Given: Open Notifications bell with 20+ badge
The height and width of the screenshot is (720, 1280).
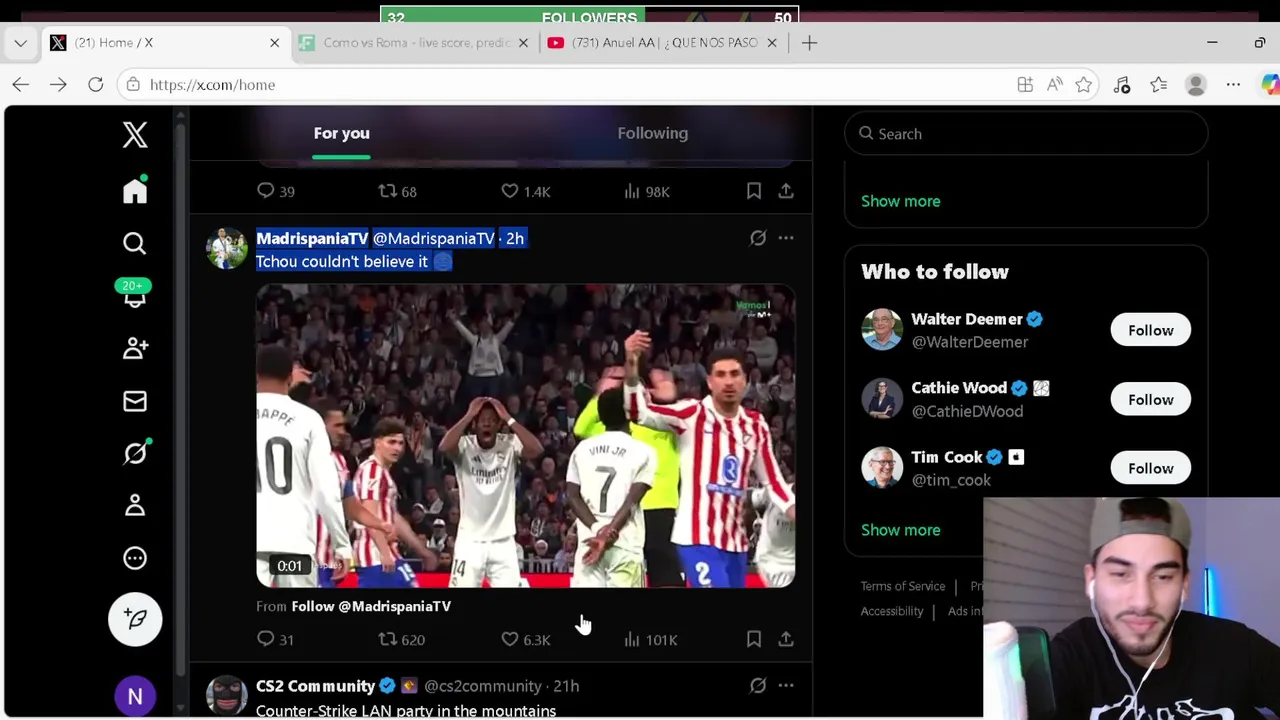Looking at the screenshot, I should 135,296.
